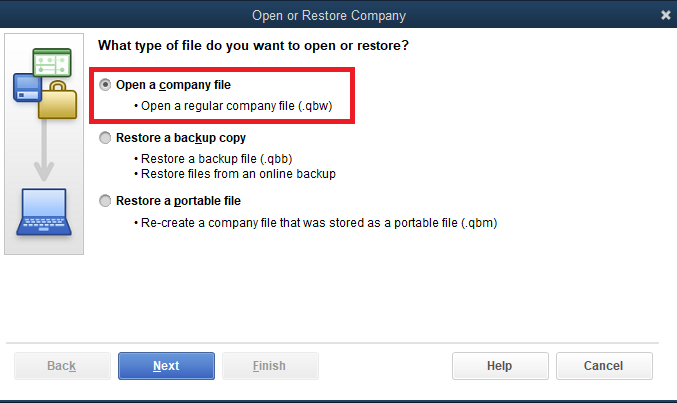Go to the previous step with the Back button
Image resolution: width=677 pixels, height=403 pixels.
coord(62,366)
